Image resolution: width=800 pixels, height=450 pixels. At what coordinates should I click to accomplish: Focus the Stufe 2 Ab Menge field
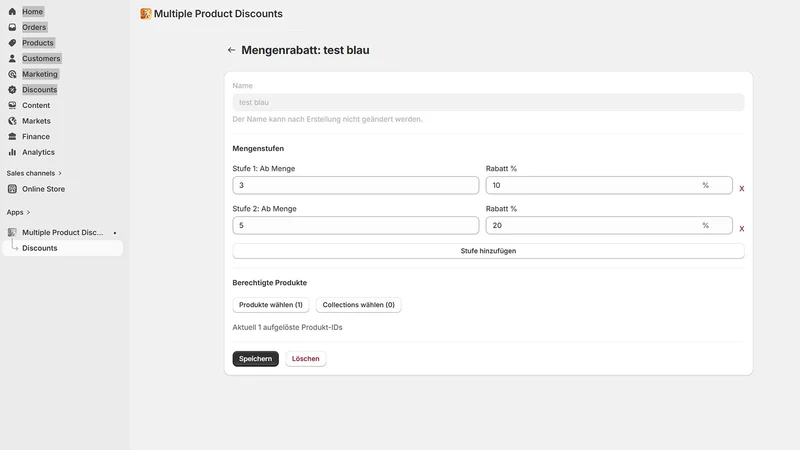click(x=356, y=226)
